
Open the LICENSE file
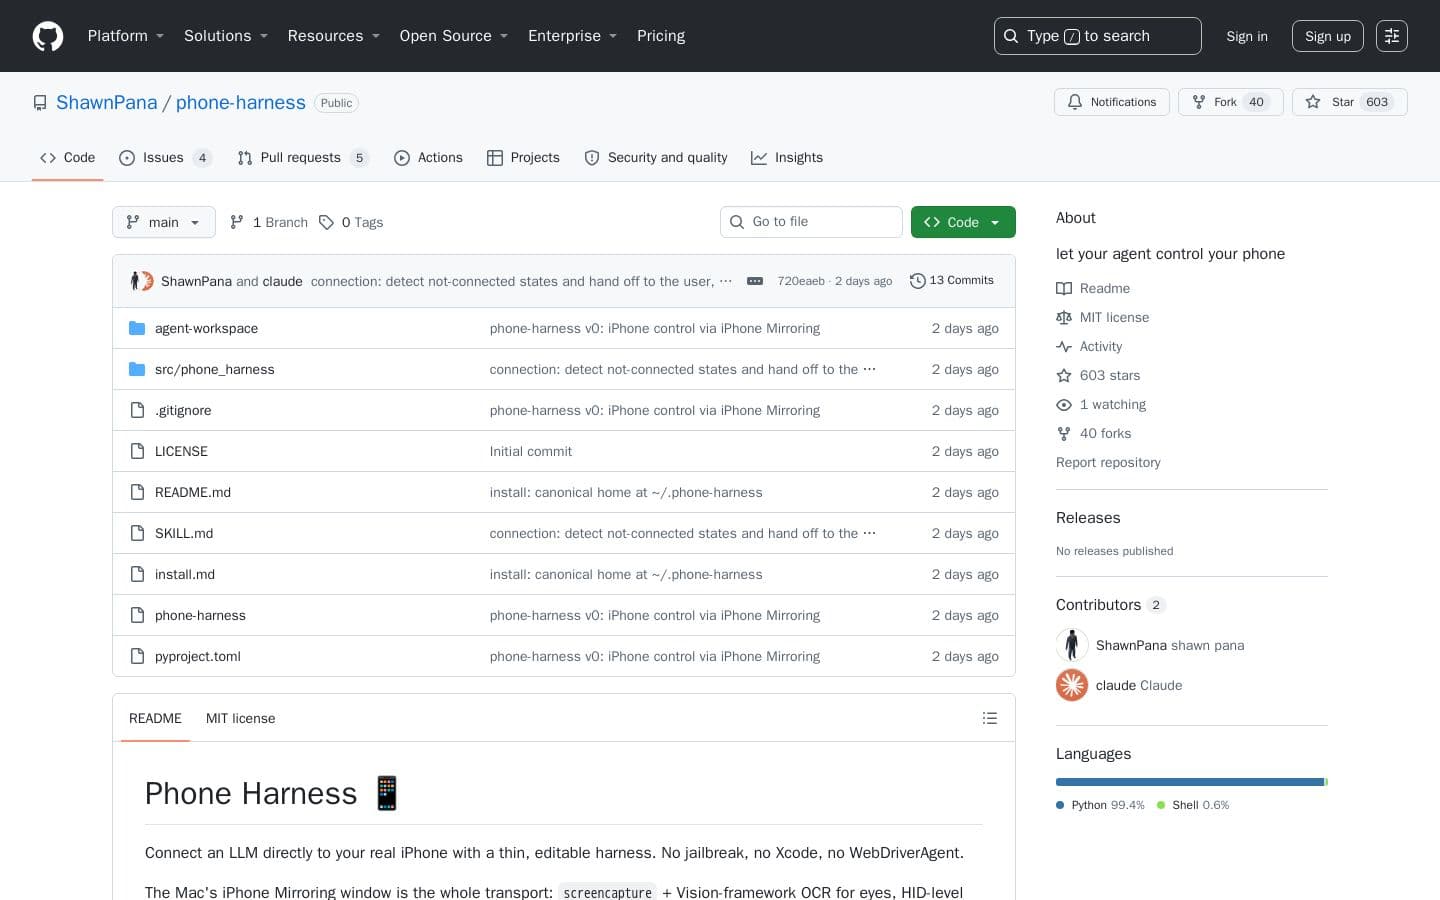pyautogui.click(x=181, y=451)
